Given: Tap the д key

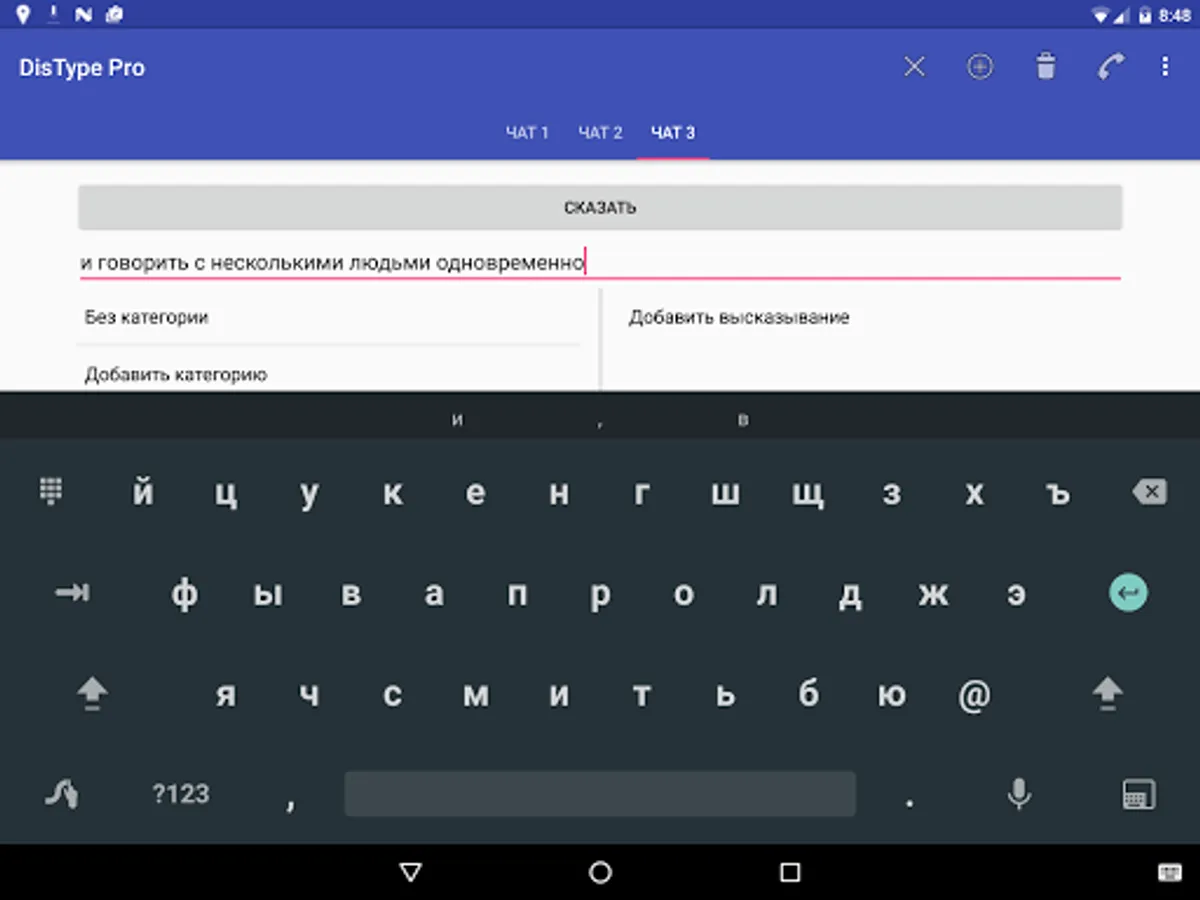Looking at the screenshot, I should (850, 596).
